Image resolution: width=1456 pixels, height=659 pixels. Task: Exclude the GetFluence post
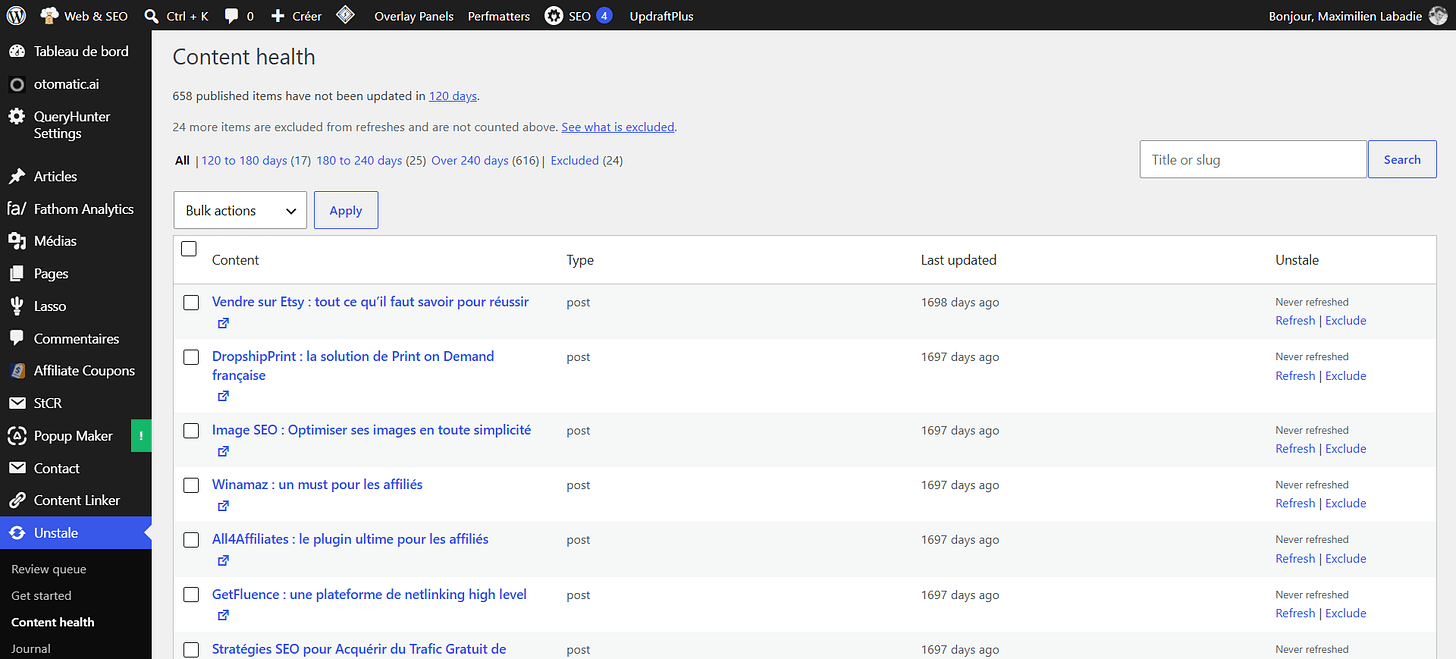(1346, 613)
